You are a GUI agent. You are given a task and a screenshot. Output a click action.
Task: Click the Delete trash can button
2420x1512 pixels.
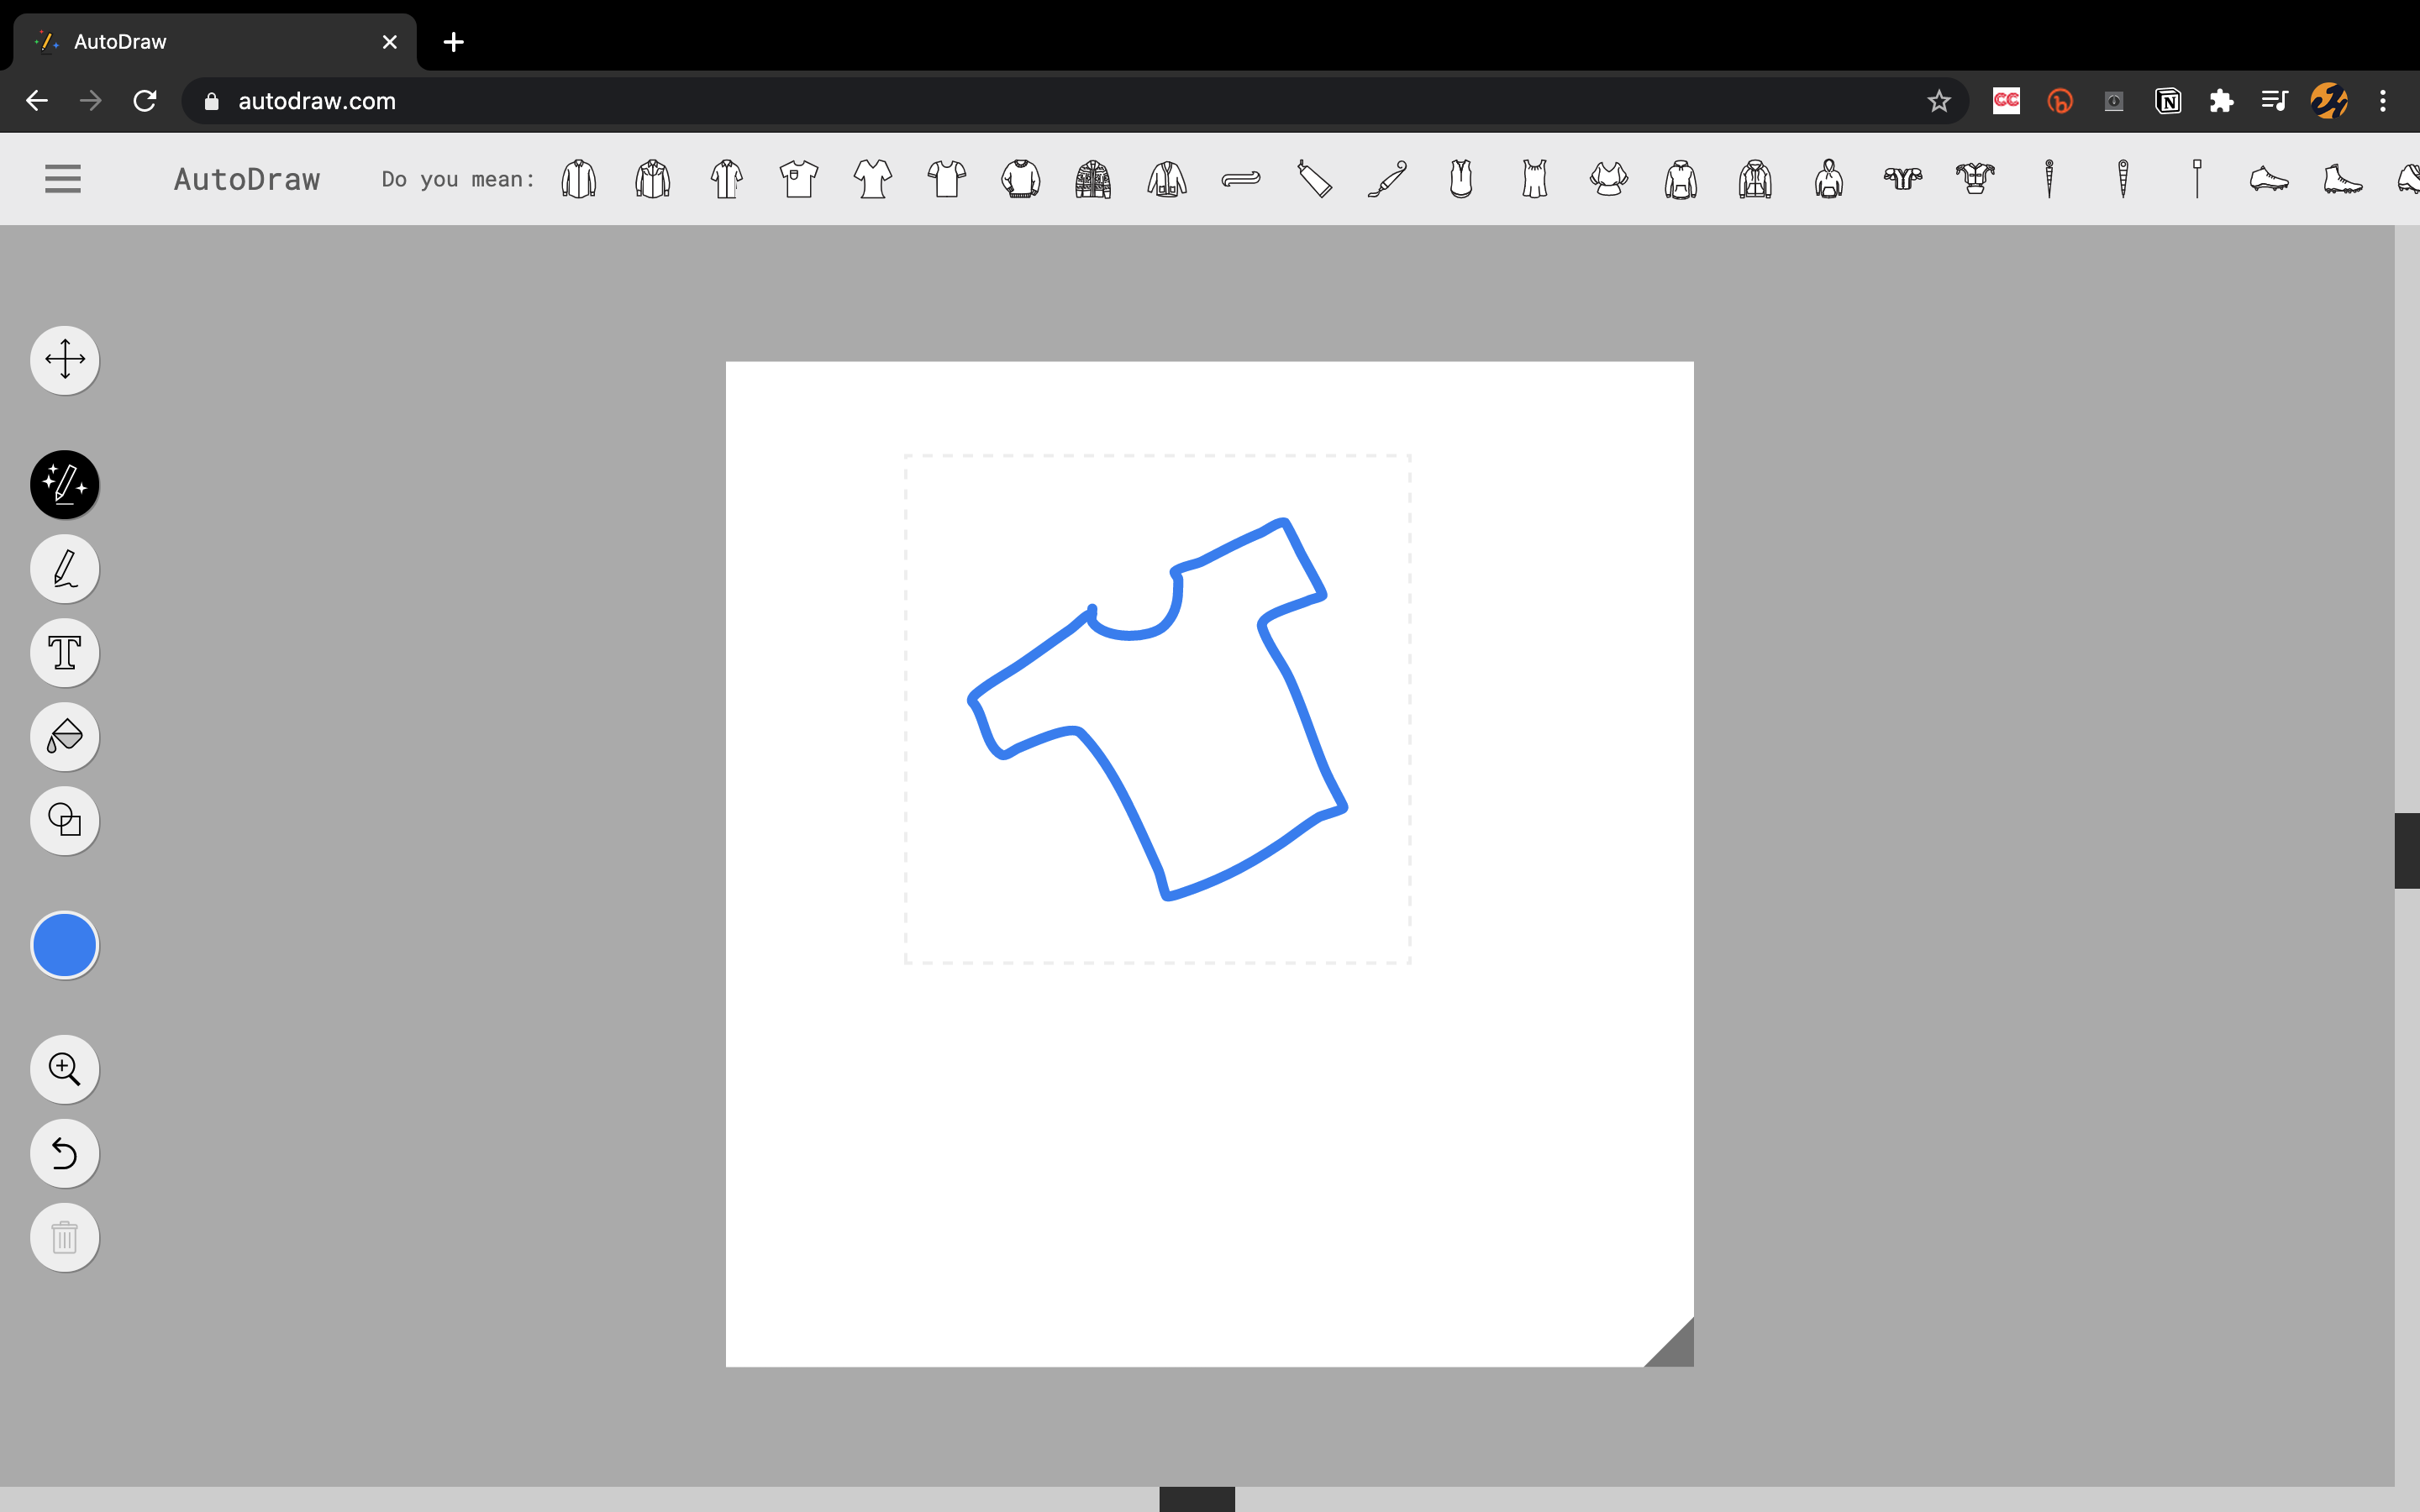pos(65,1237)
